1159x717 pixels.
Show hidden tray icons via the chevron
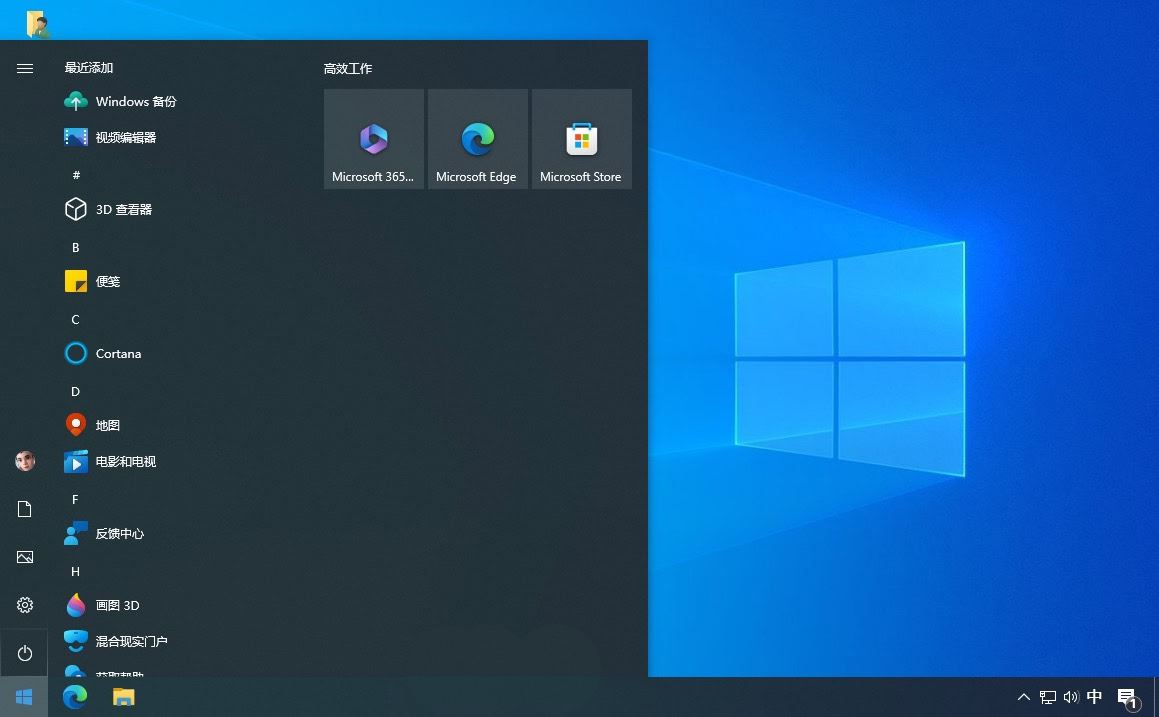pos(1023,696)
